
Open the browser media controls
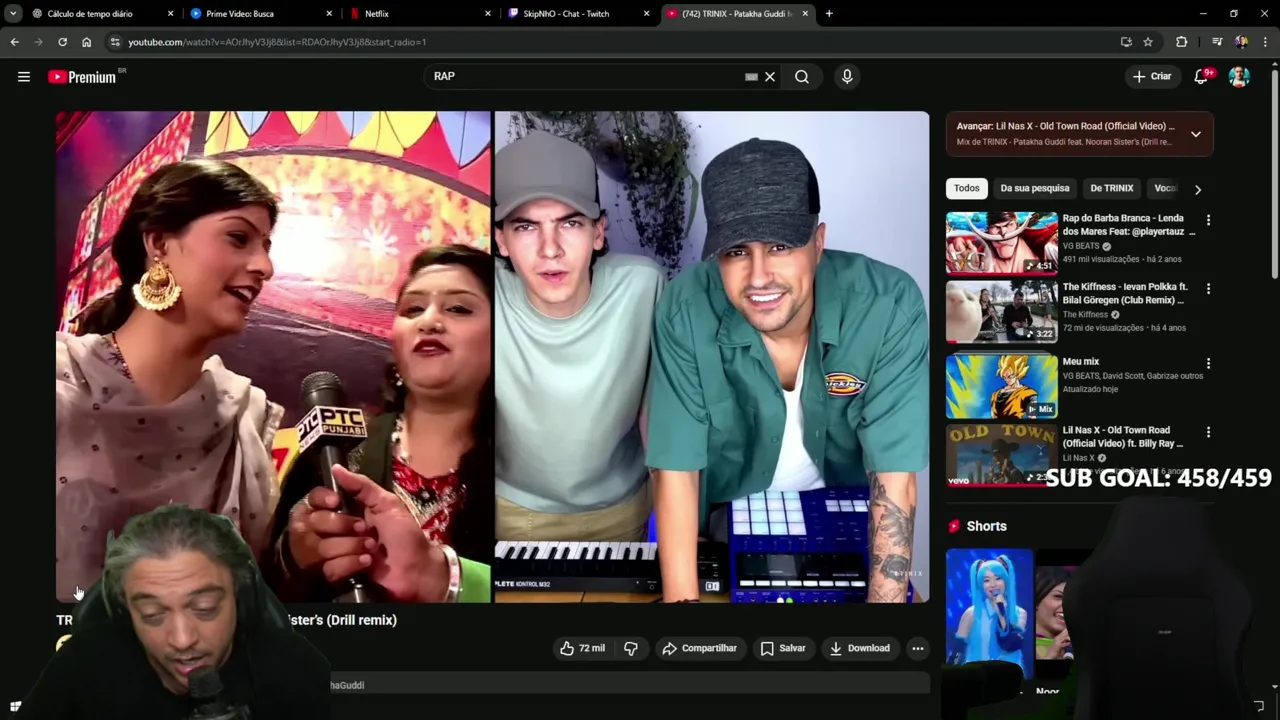pyautogui.click(x=1216, y=42)
